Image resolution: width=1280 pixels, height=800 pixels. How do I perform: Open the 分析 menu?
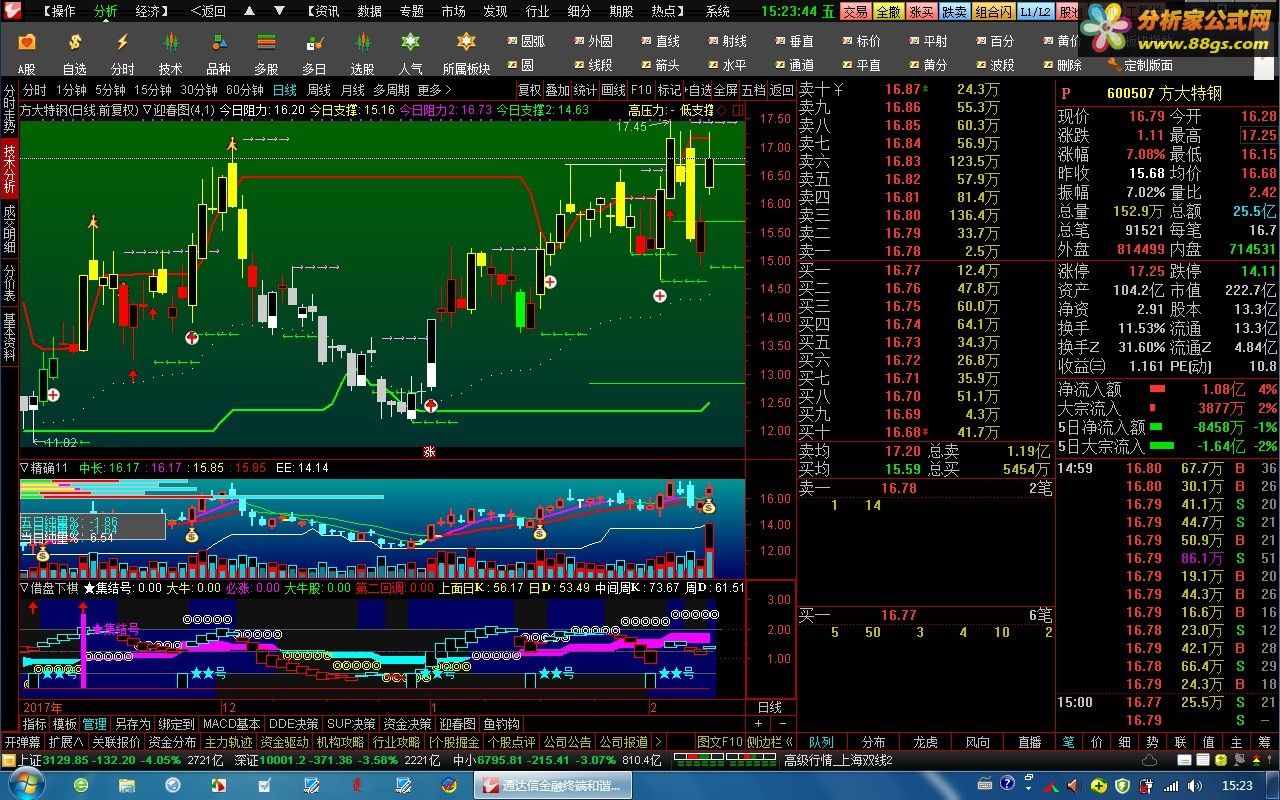(x=105, y=11)
